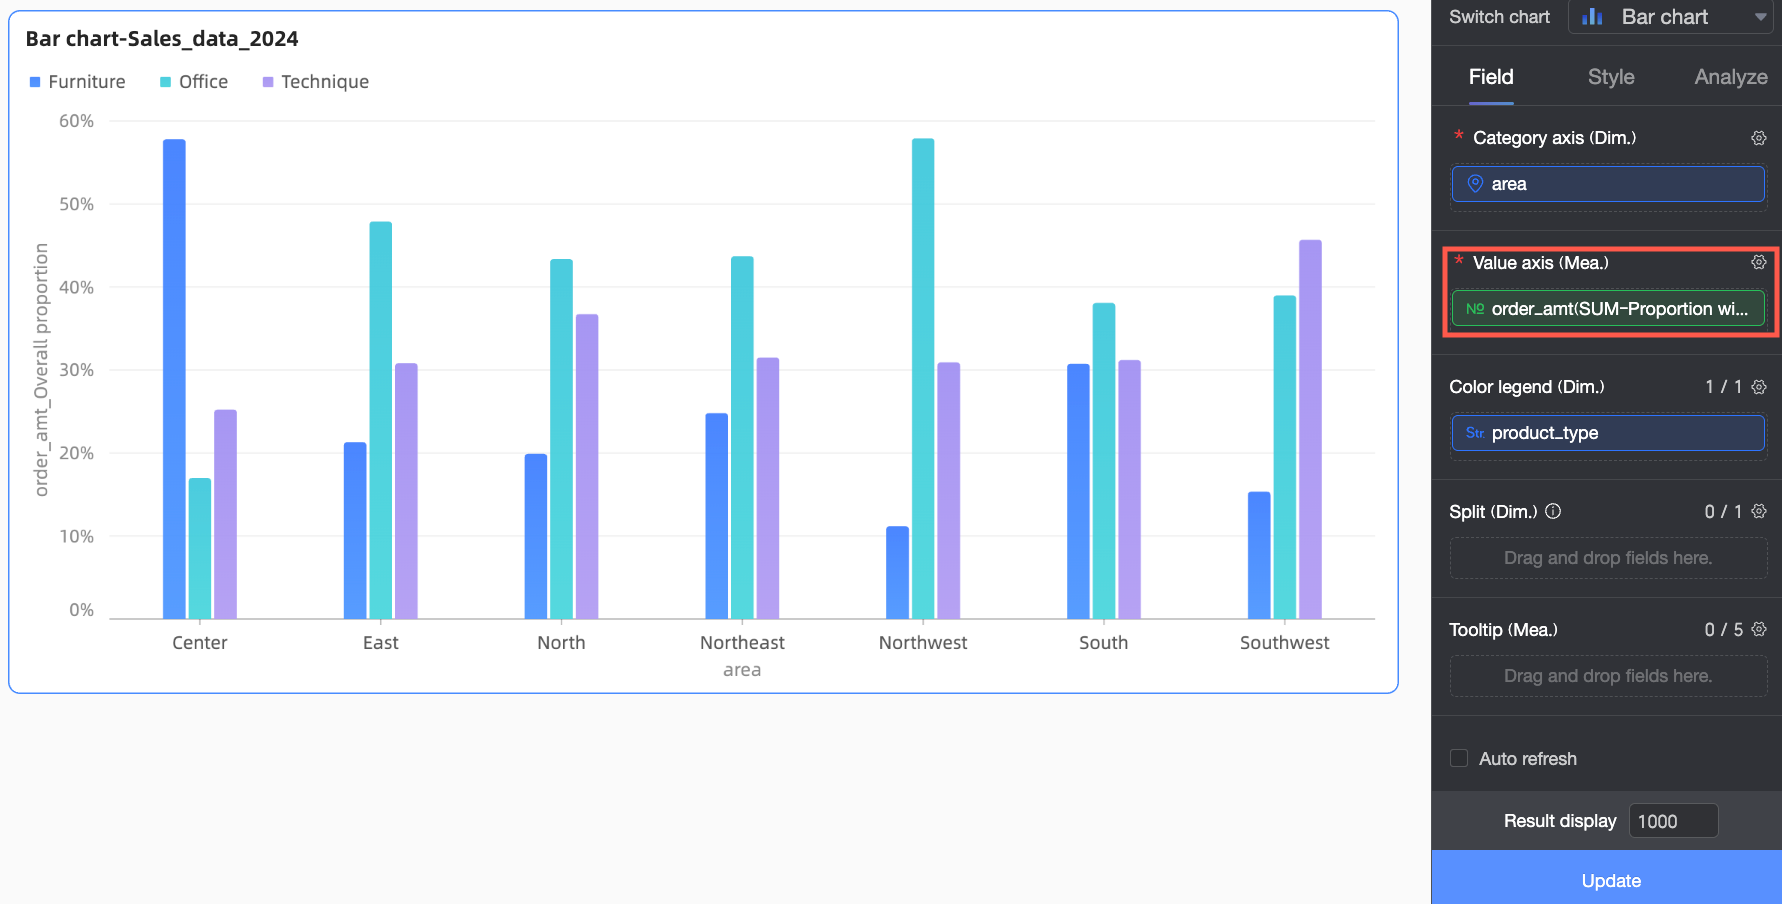Image resolution: width=1782 pixels, height=904 pixels.
Task: Click the Center axis label
Action: click(x=200, y=643)
